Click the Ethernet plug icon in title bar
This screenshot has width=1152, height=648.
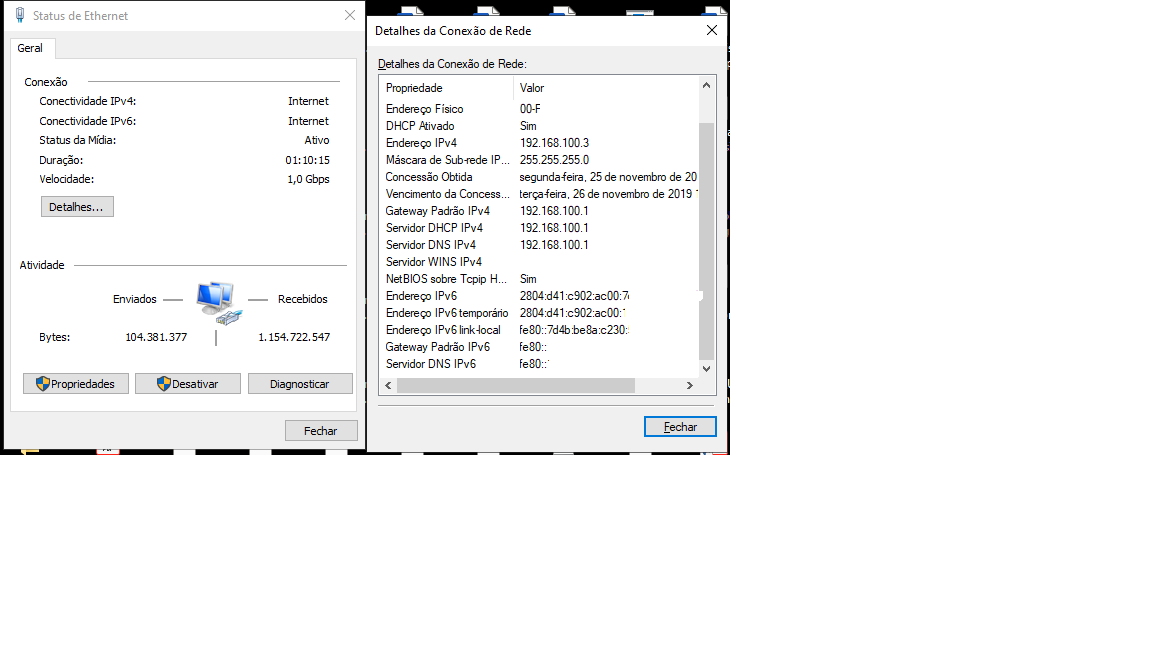[x=20, y=15]
